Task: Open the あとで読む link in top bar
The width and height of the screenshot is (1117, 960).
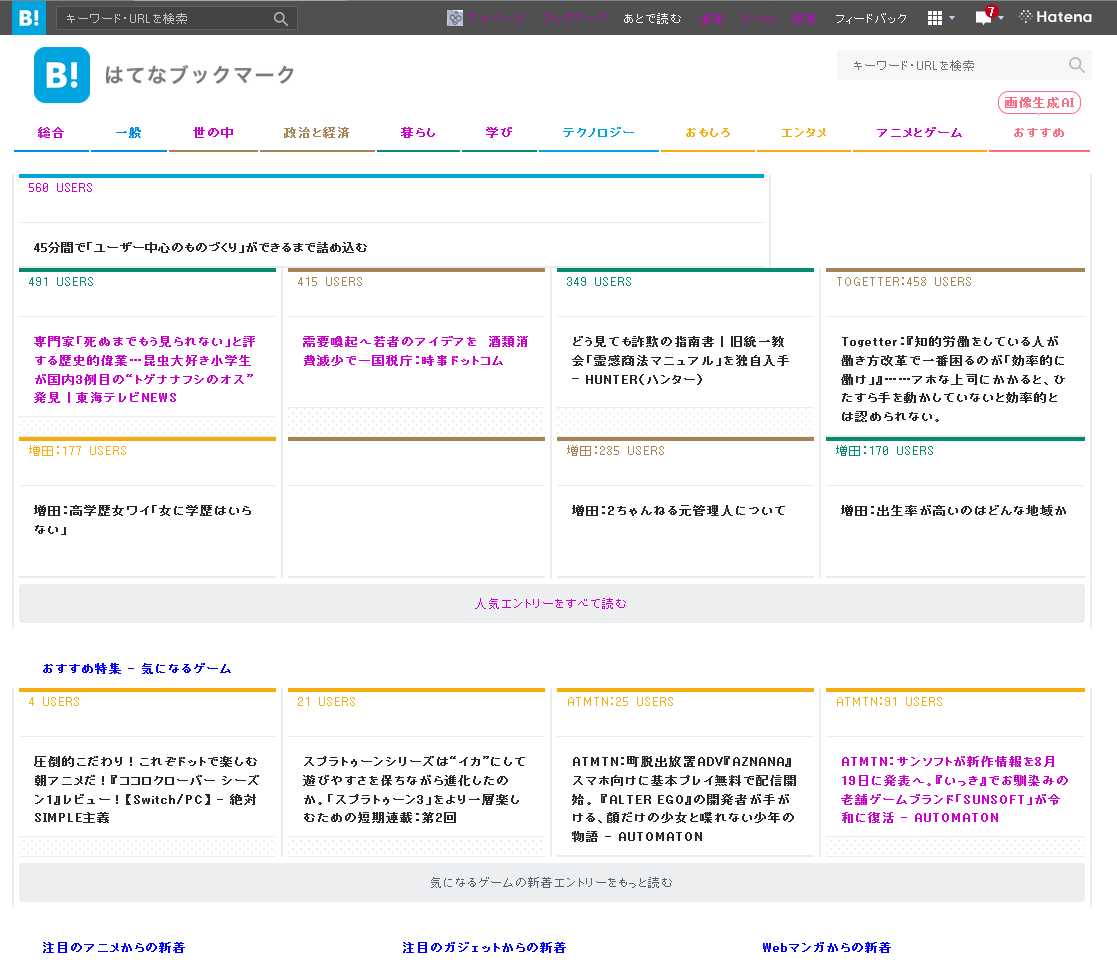Action: [x=652, y=18]
